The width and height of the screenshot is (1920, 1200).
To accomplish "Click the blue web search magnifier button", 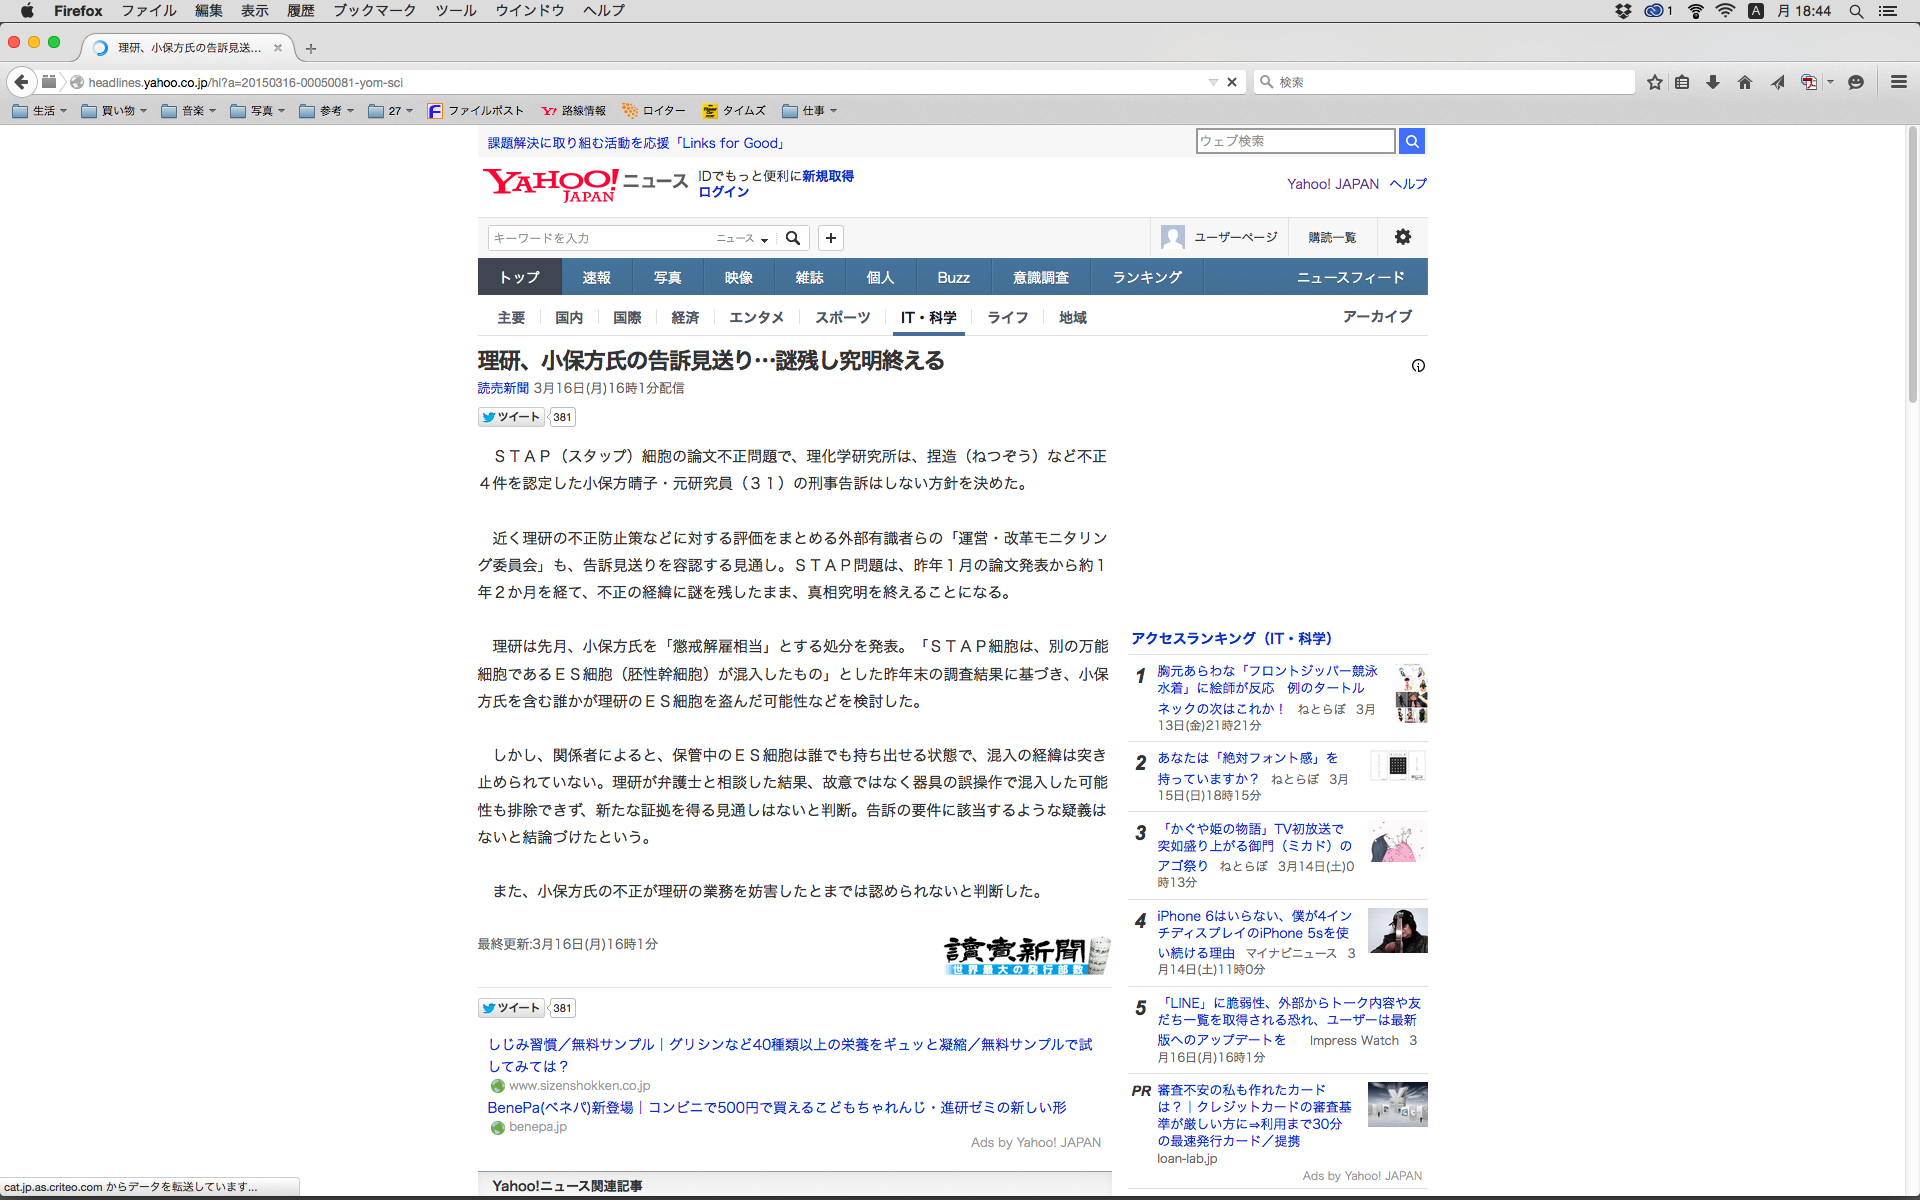I will coord(1412,141).
